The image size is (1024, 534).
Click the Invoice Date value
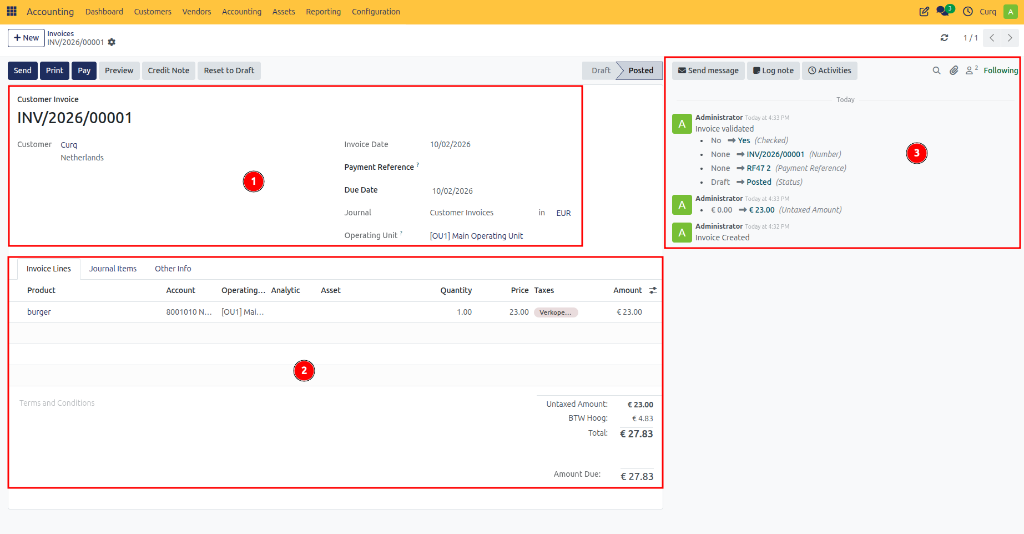pos(450,145)
